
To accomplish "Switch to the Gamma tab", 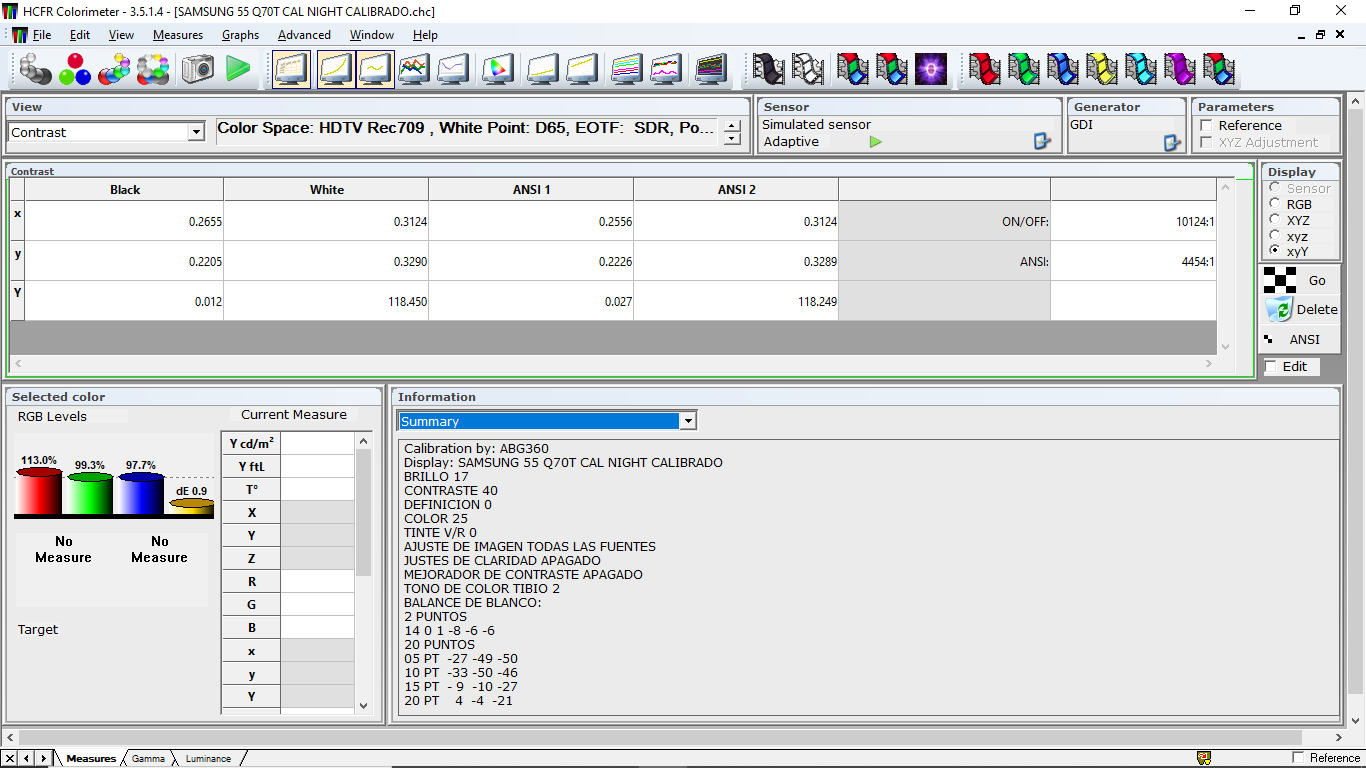I will (148, 758).
